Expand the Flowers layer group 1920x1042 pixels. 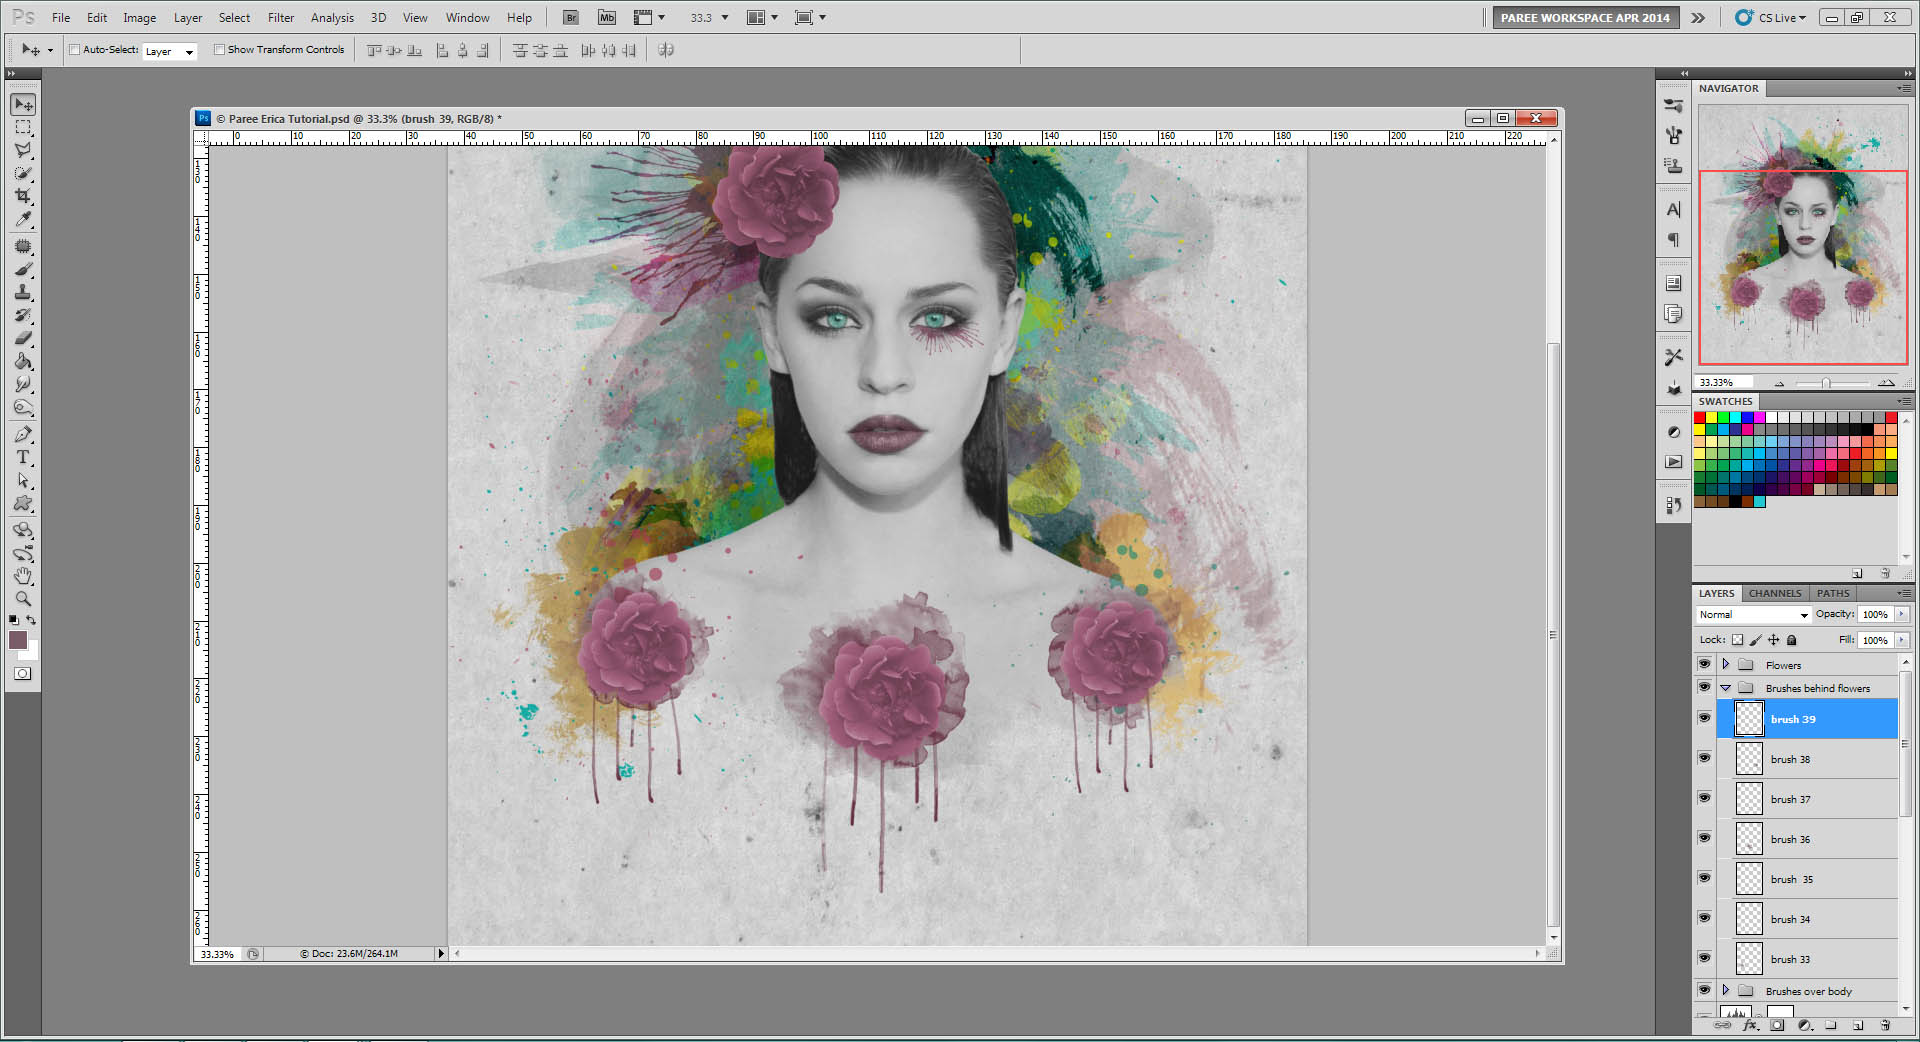coord(1725,664)
